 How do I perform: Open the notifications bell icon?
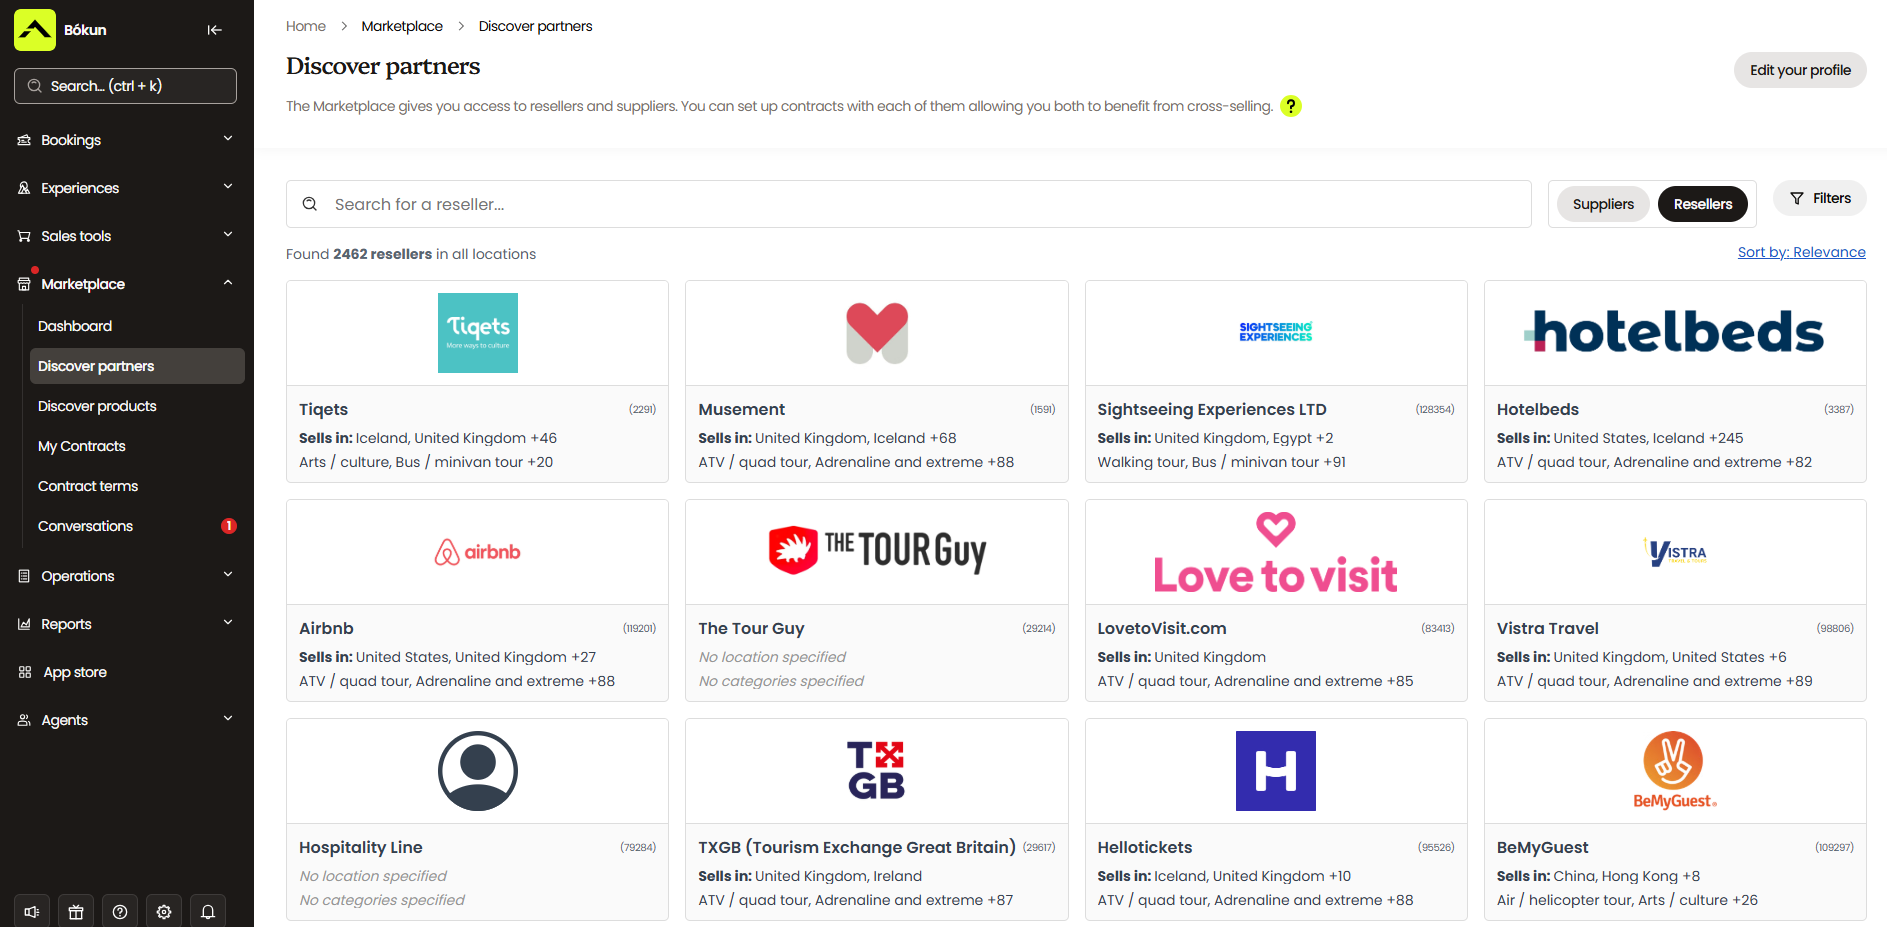click(208, 911)
